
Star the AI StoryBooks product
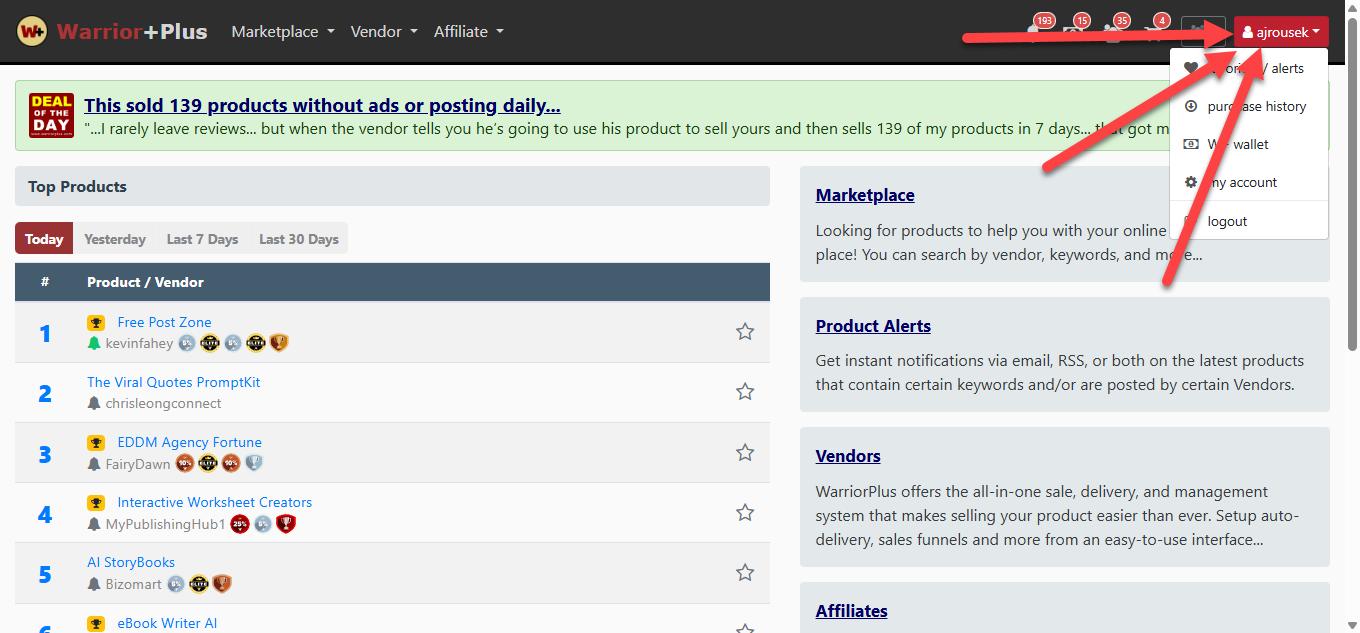(745, 573)
